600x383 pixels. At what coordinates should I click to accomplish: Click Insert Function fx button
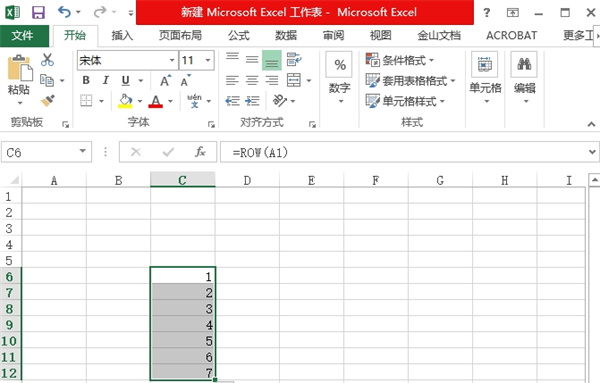click(x=200, y=152)
